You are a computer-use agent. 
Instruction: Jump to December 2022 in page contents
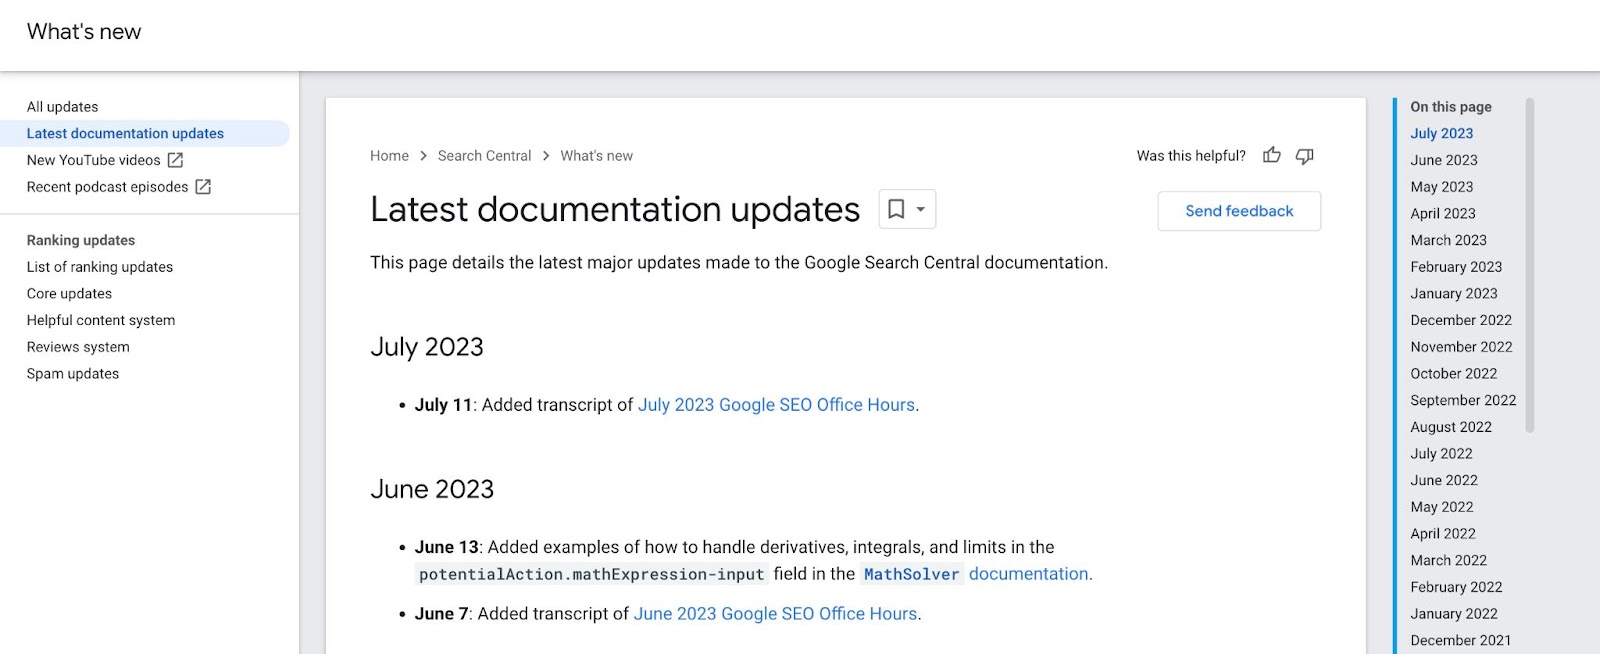[1460, 320]
